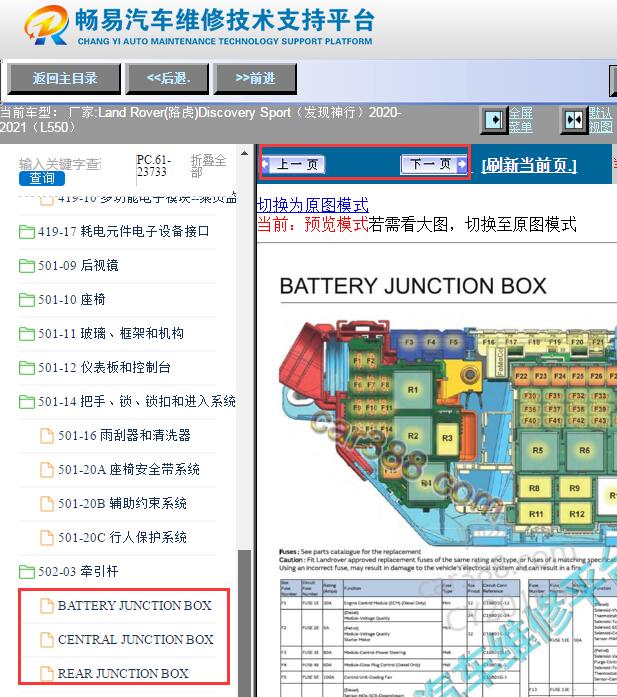Image resolution: width=617 pixels, height=697 pixels.
Task: Open document 501-16 雨刮器和清洗器
Action: click(x=124, y=436)
